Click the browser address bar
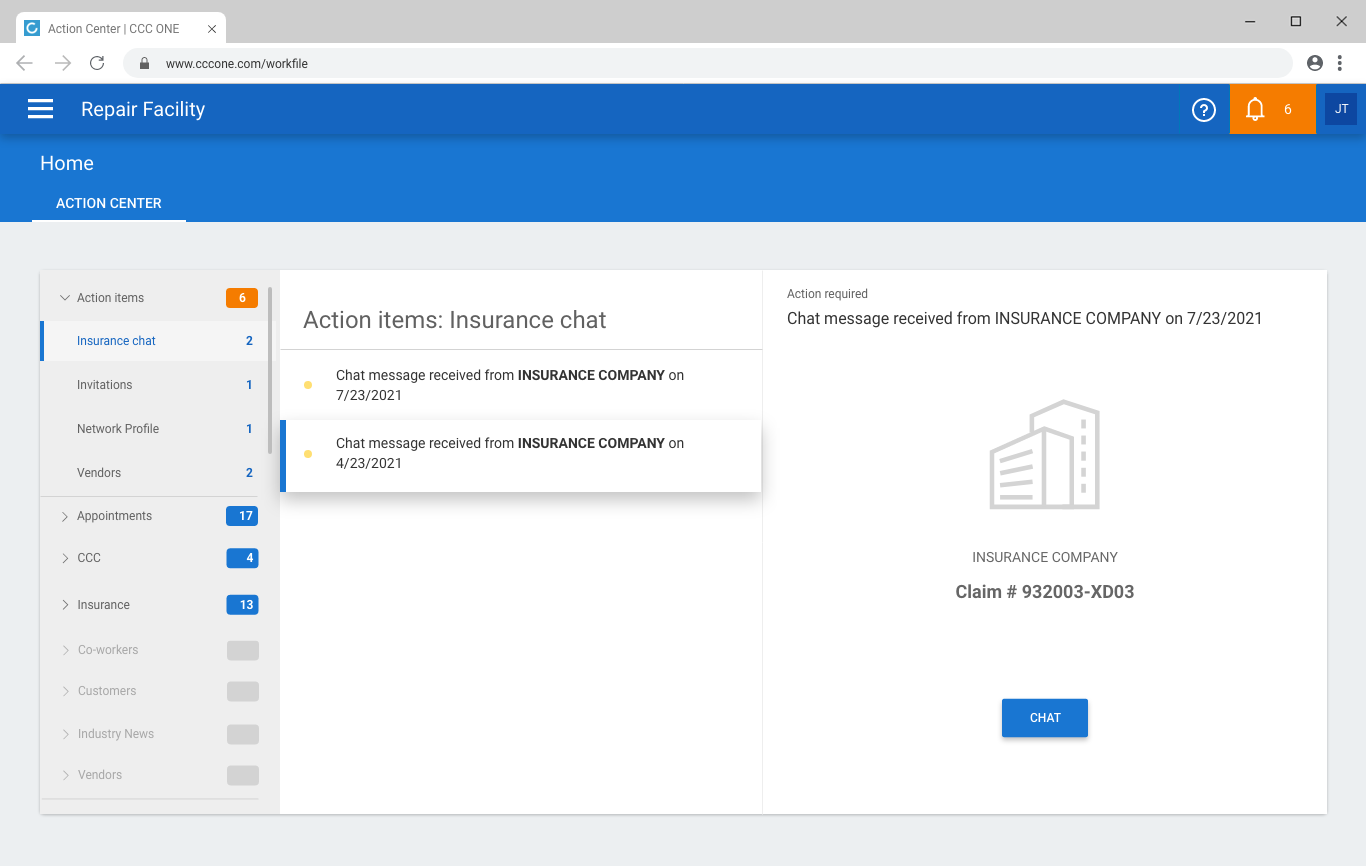 click(x=708, y=63)
